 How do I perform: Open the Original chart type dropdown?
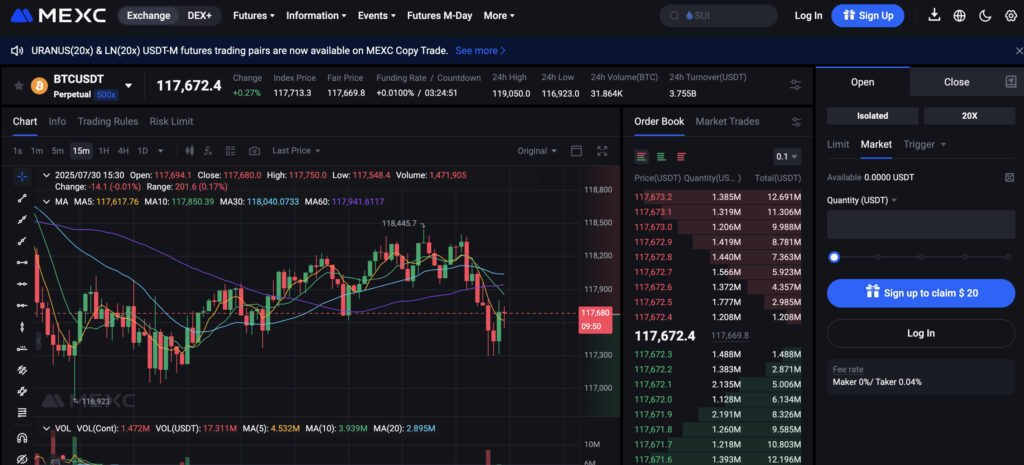[x=537, y=151]
